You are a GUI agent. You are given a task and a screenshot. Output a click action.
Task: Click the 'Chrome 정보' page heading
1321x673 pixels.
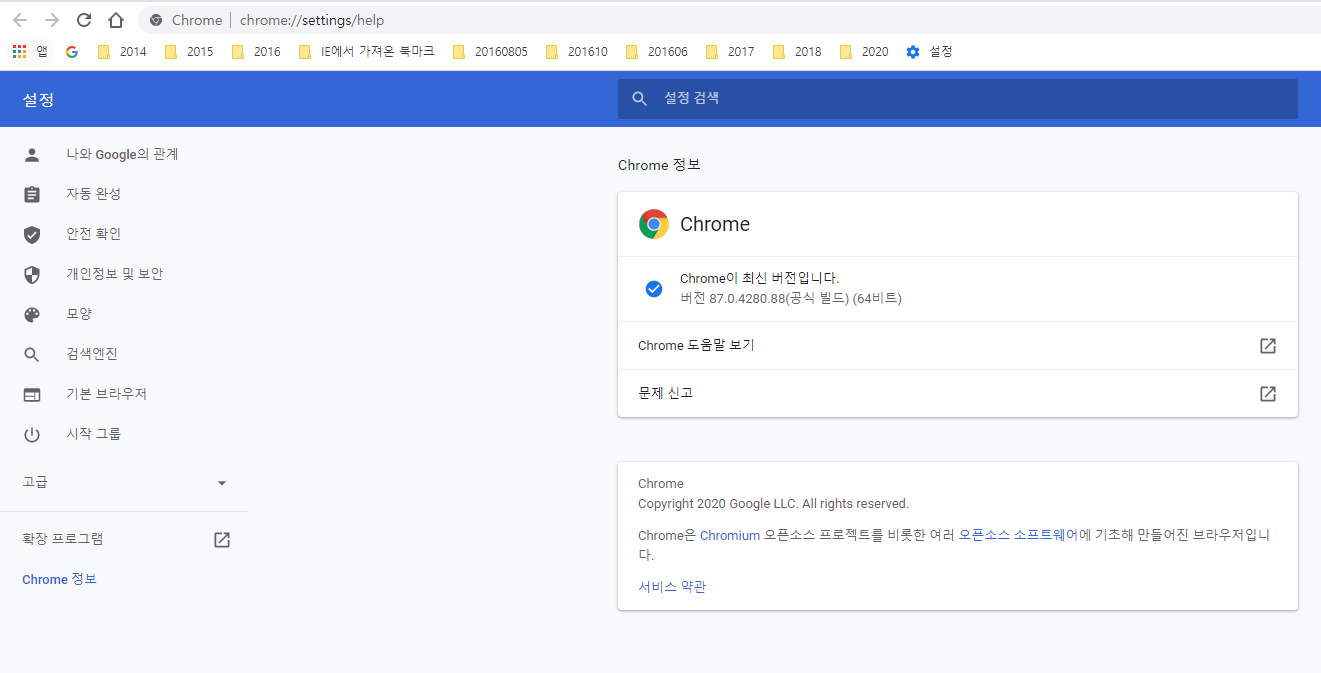point(659,165)
